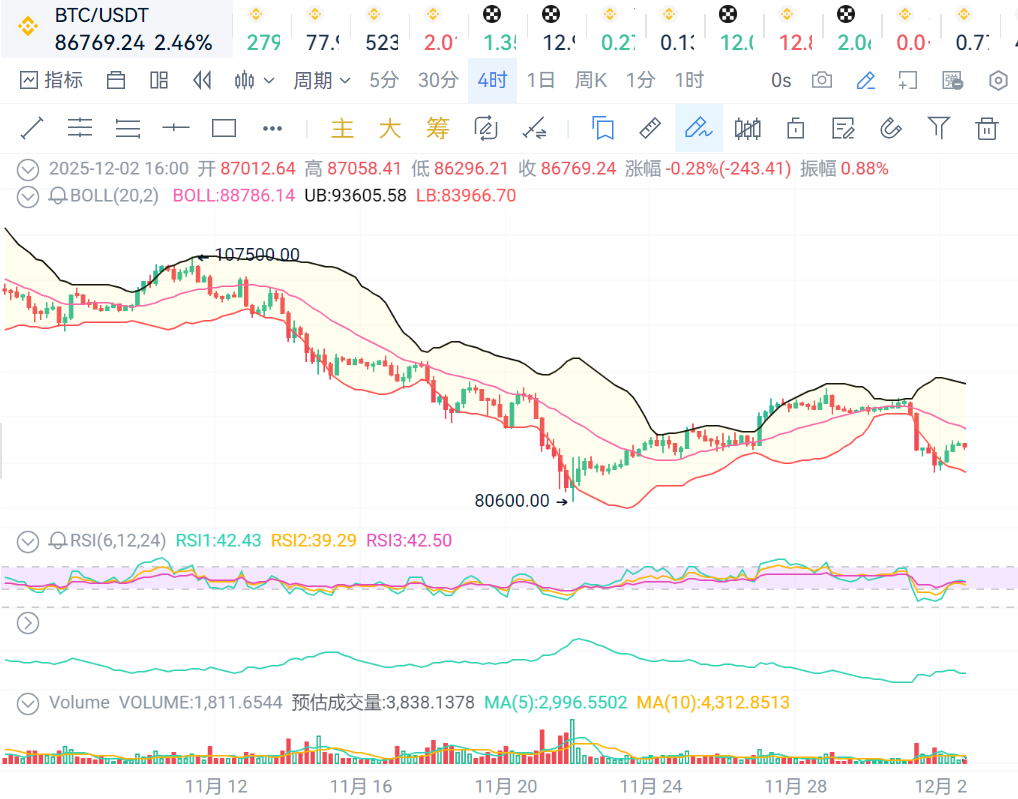Select the trend line drawing tool
Viewport: 1018px width, 799px height.
click(x=32, y=128)
